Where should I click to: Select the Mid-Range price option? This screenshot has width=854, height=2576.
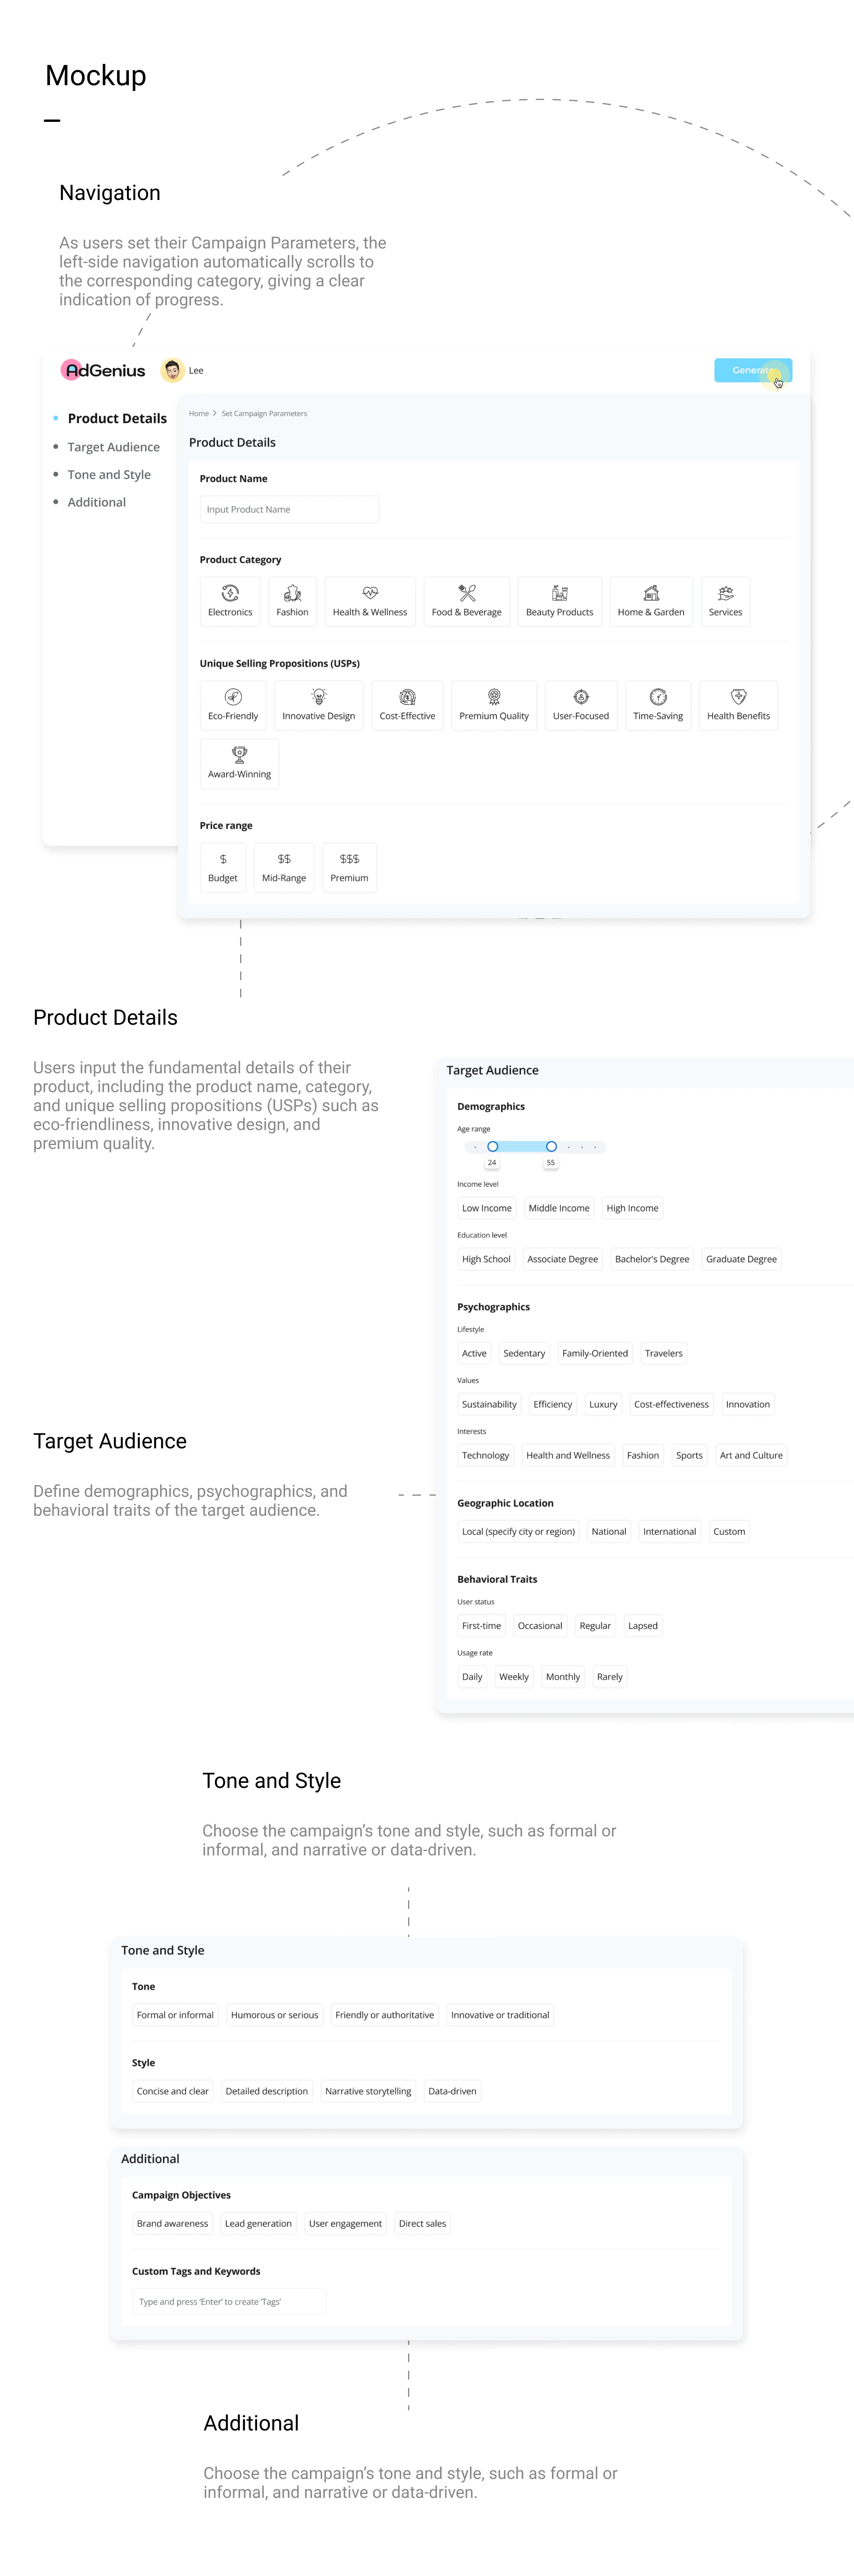tap(284, 867)
